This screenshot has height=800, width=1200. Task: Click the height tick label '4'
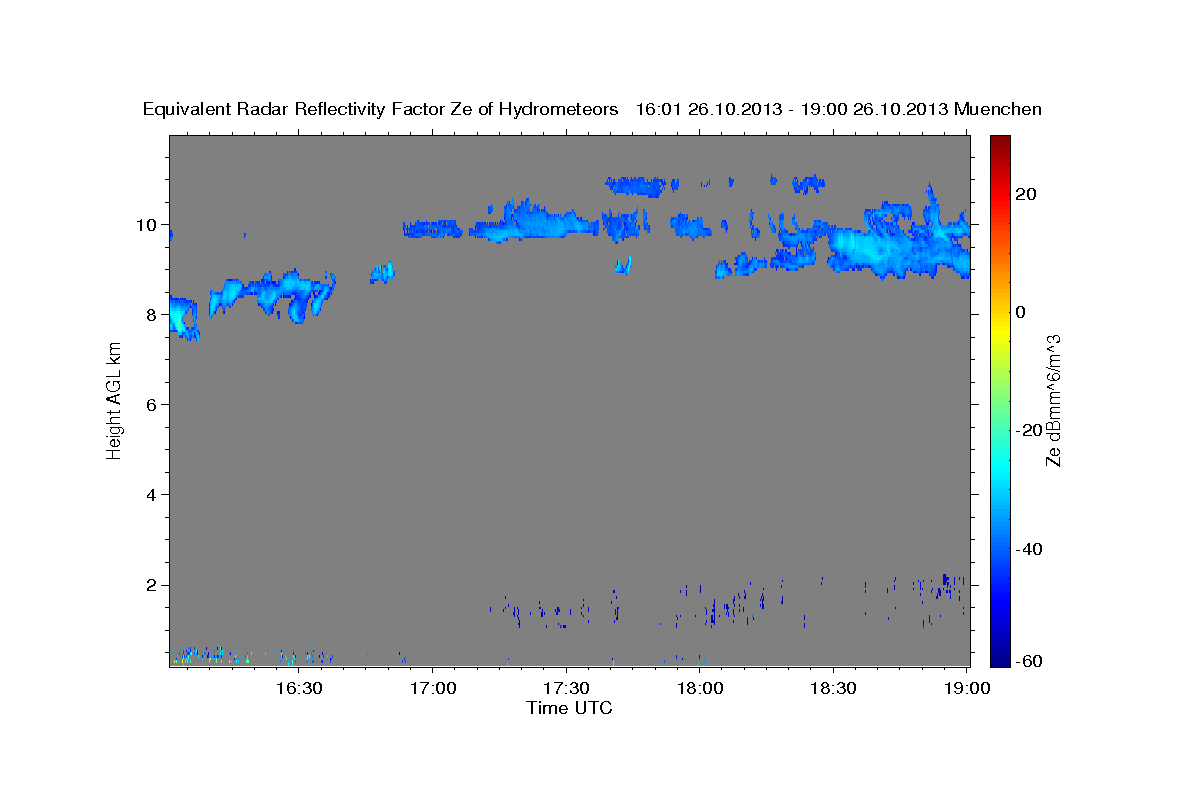click(153, 495)
